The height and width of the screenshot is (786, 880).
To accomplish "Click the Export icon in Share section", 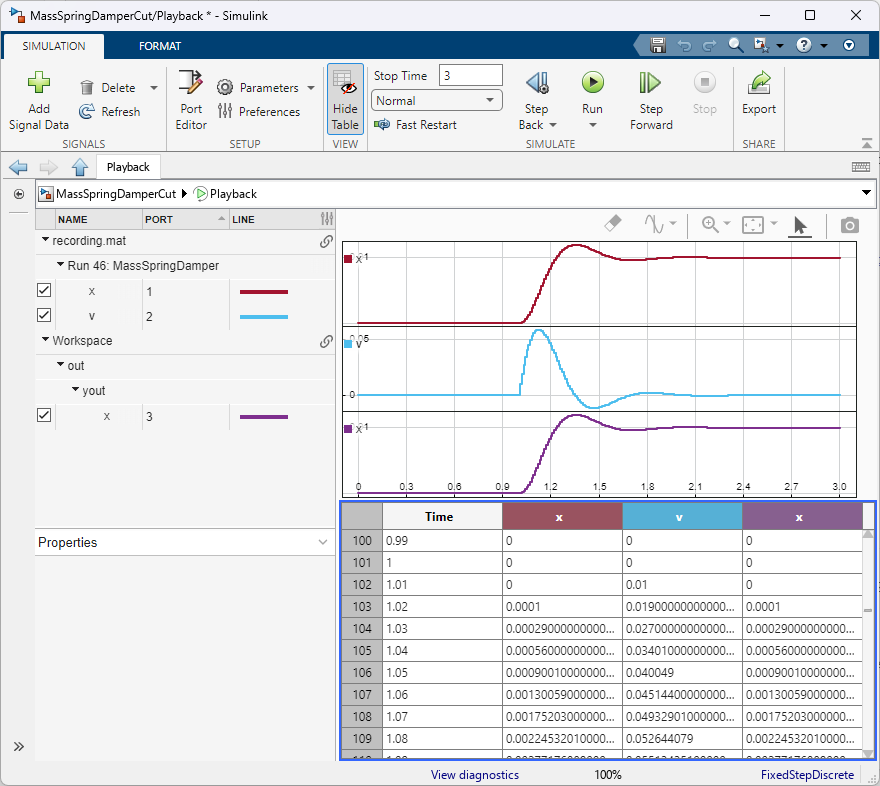I will pos(759,84).
